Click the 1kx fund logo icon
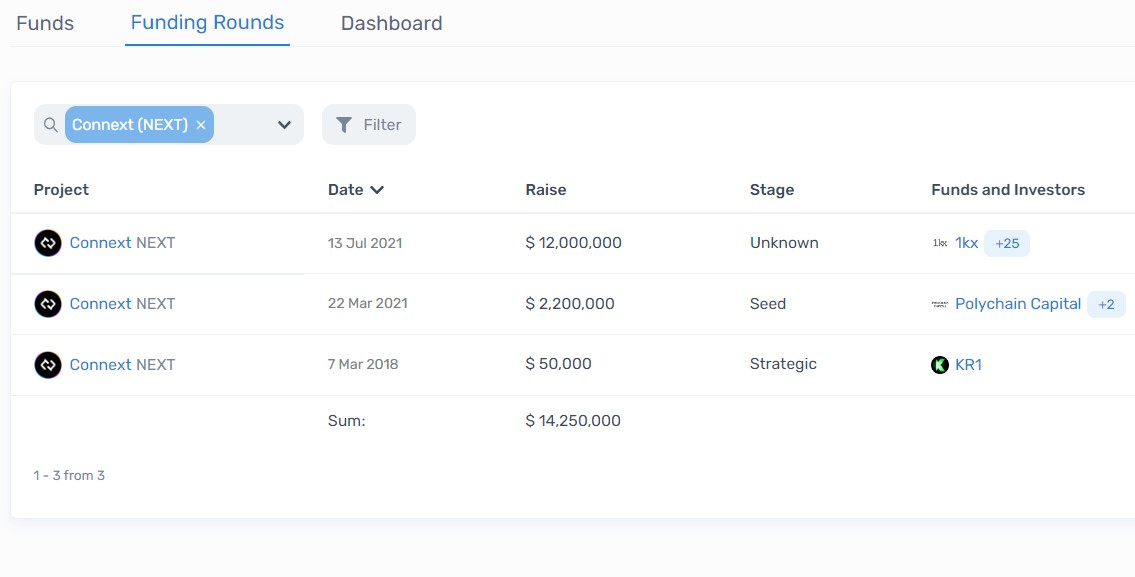The height and width of the screenshot is (577, 1135). [x=940, y=243]
